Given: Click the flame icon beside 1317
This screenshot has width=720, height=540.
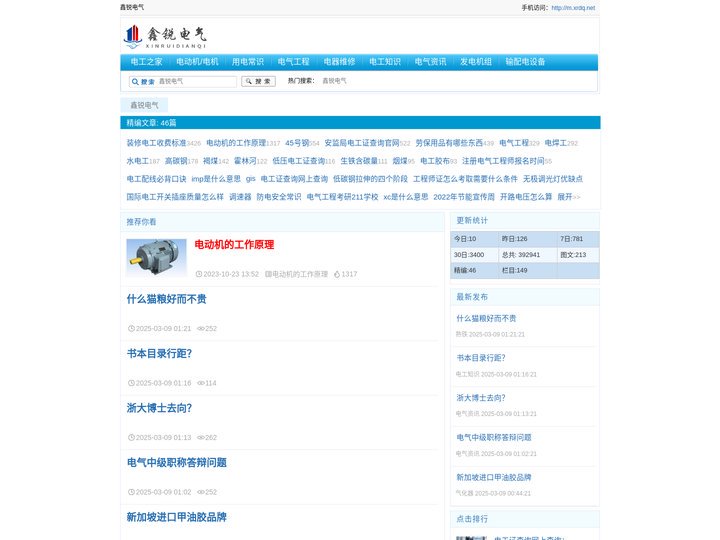Looking at the screenshot, I should pos(337,274).
